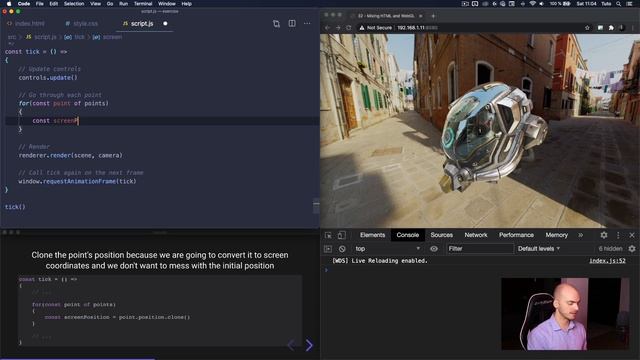Split the editor with the split icon
Screen dimensions: 640x360
click(292, 23)
